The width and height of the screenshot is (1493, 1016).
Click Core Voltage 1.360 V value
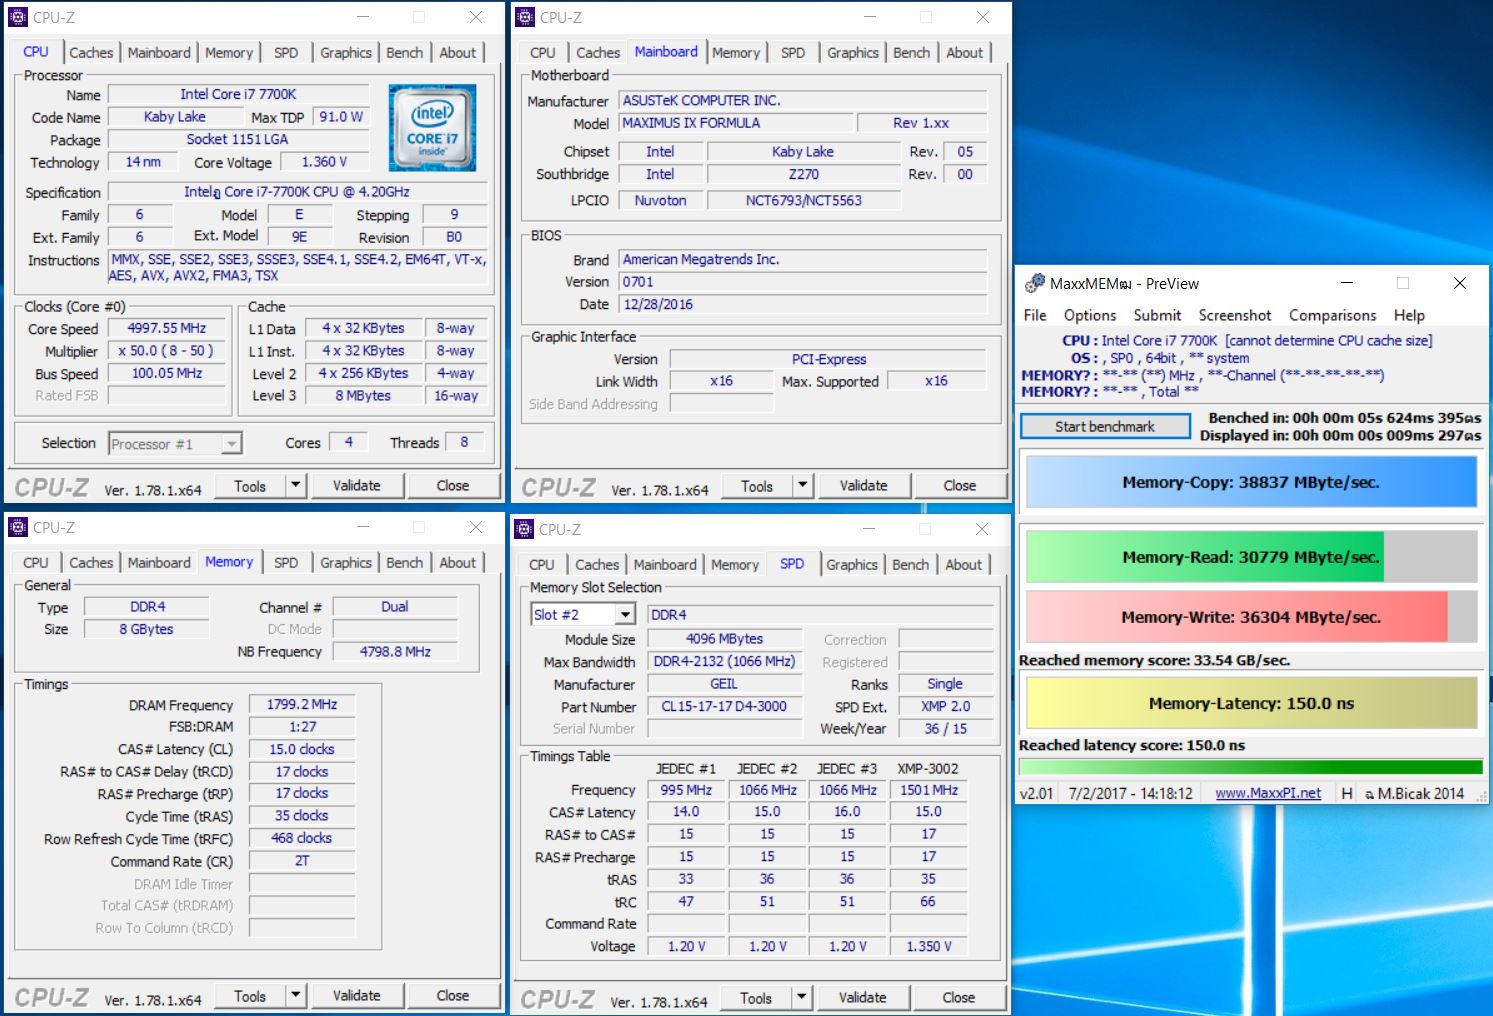coord(325,162)
